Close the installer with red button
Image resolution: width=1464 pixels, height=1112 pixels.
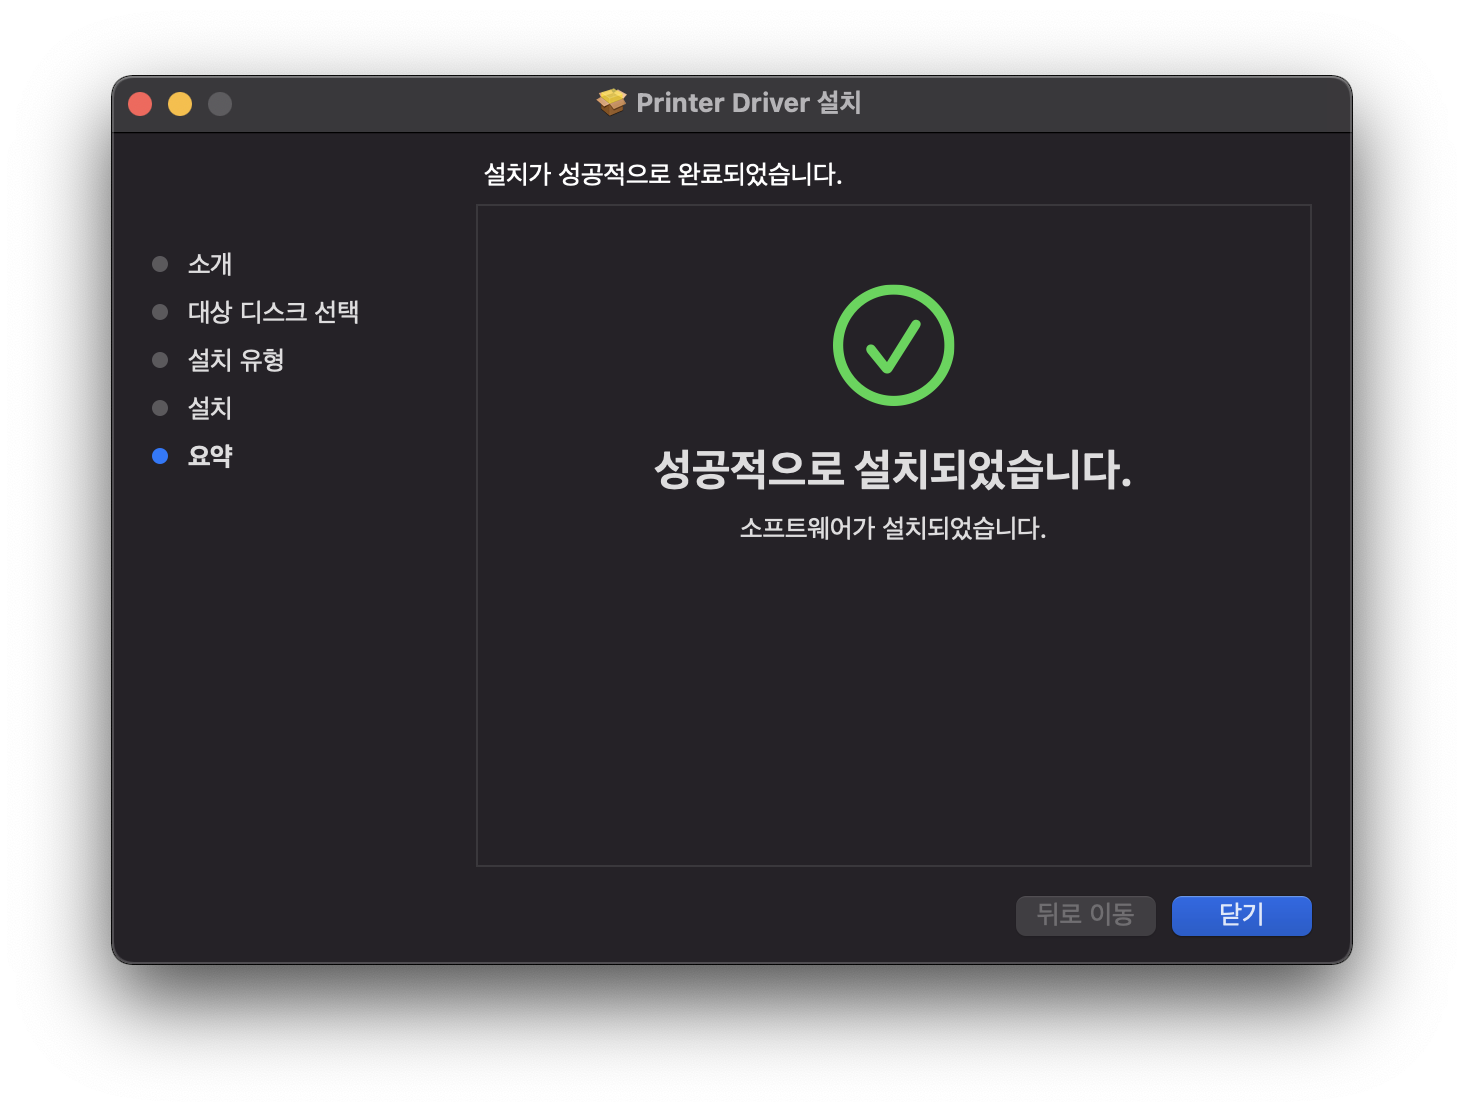(140, 104)
